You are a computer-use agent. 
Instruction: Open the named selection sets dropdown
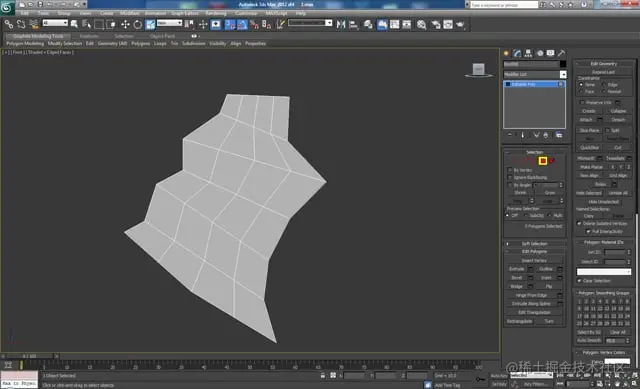[x=310, y=23]
